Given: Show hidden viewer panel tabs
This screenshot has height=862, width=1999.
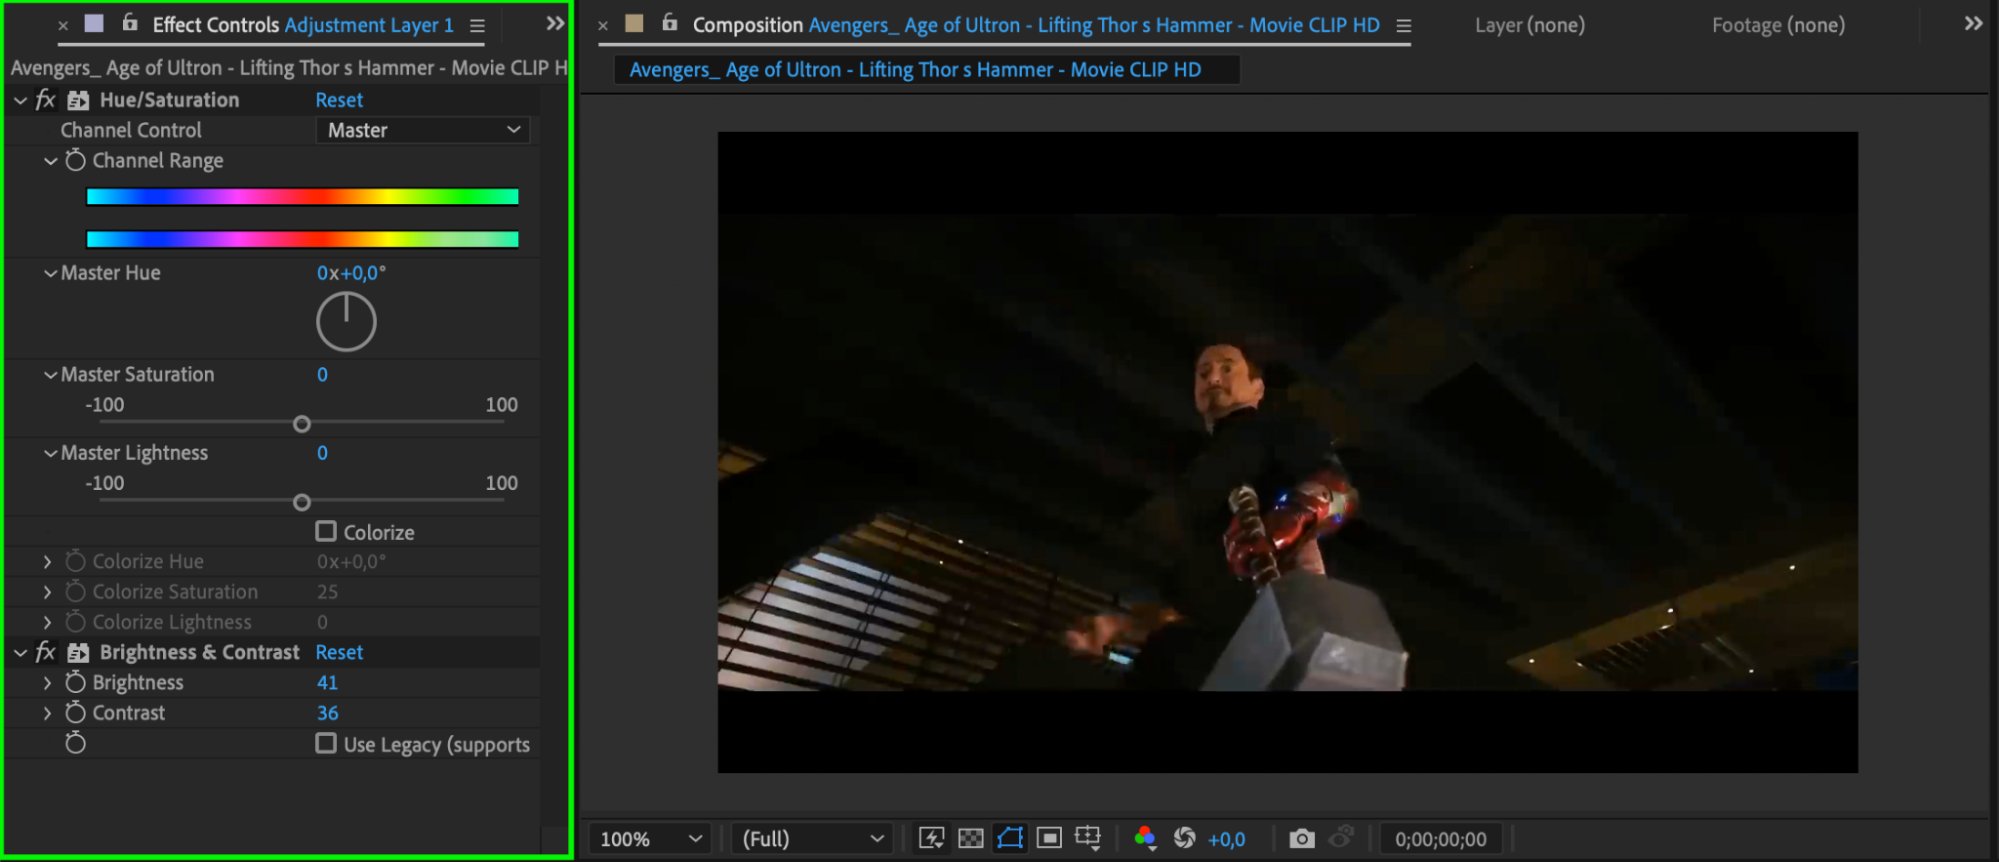Looking at the screenshot, I should coord(1973,23).
